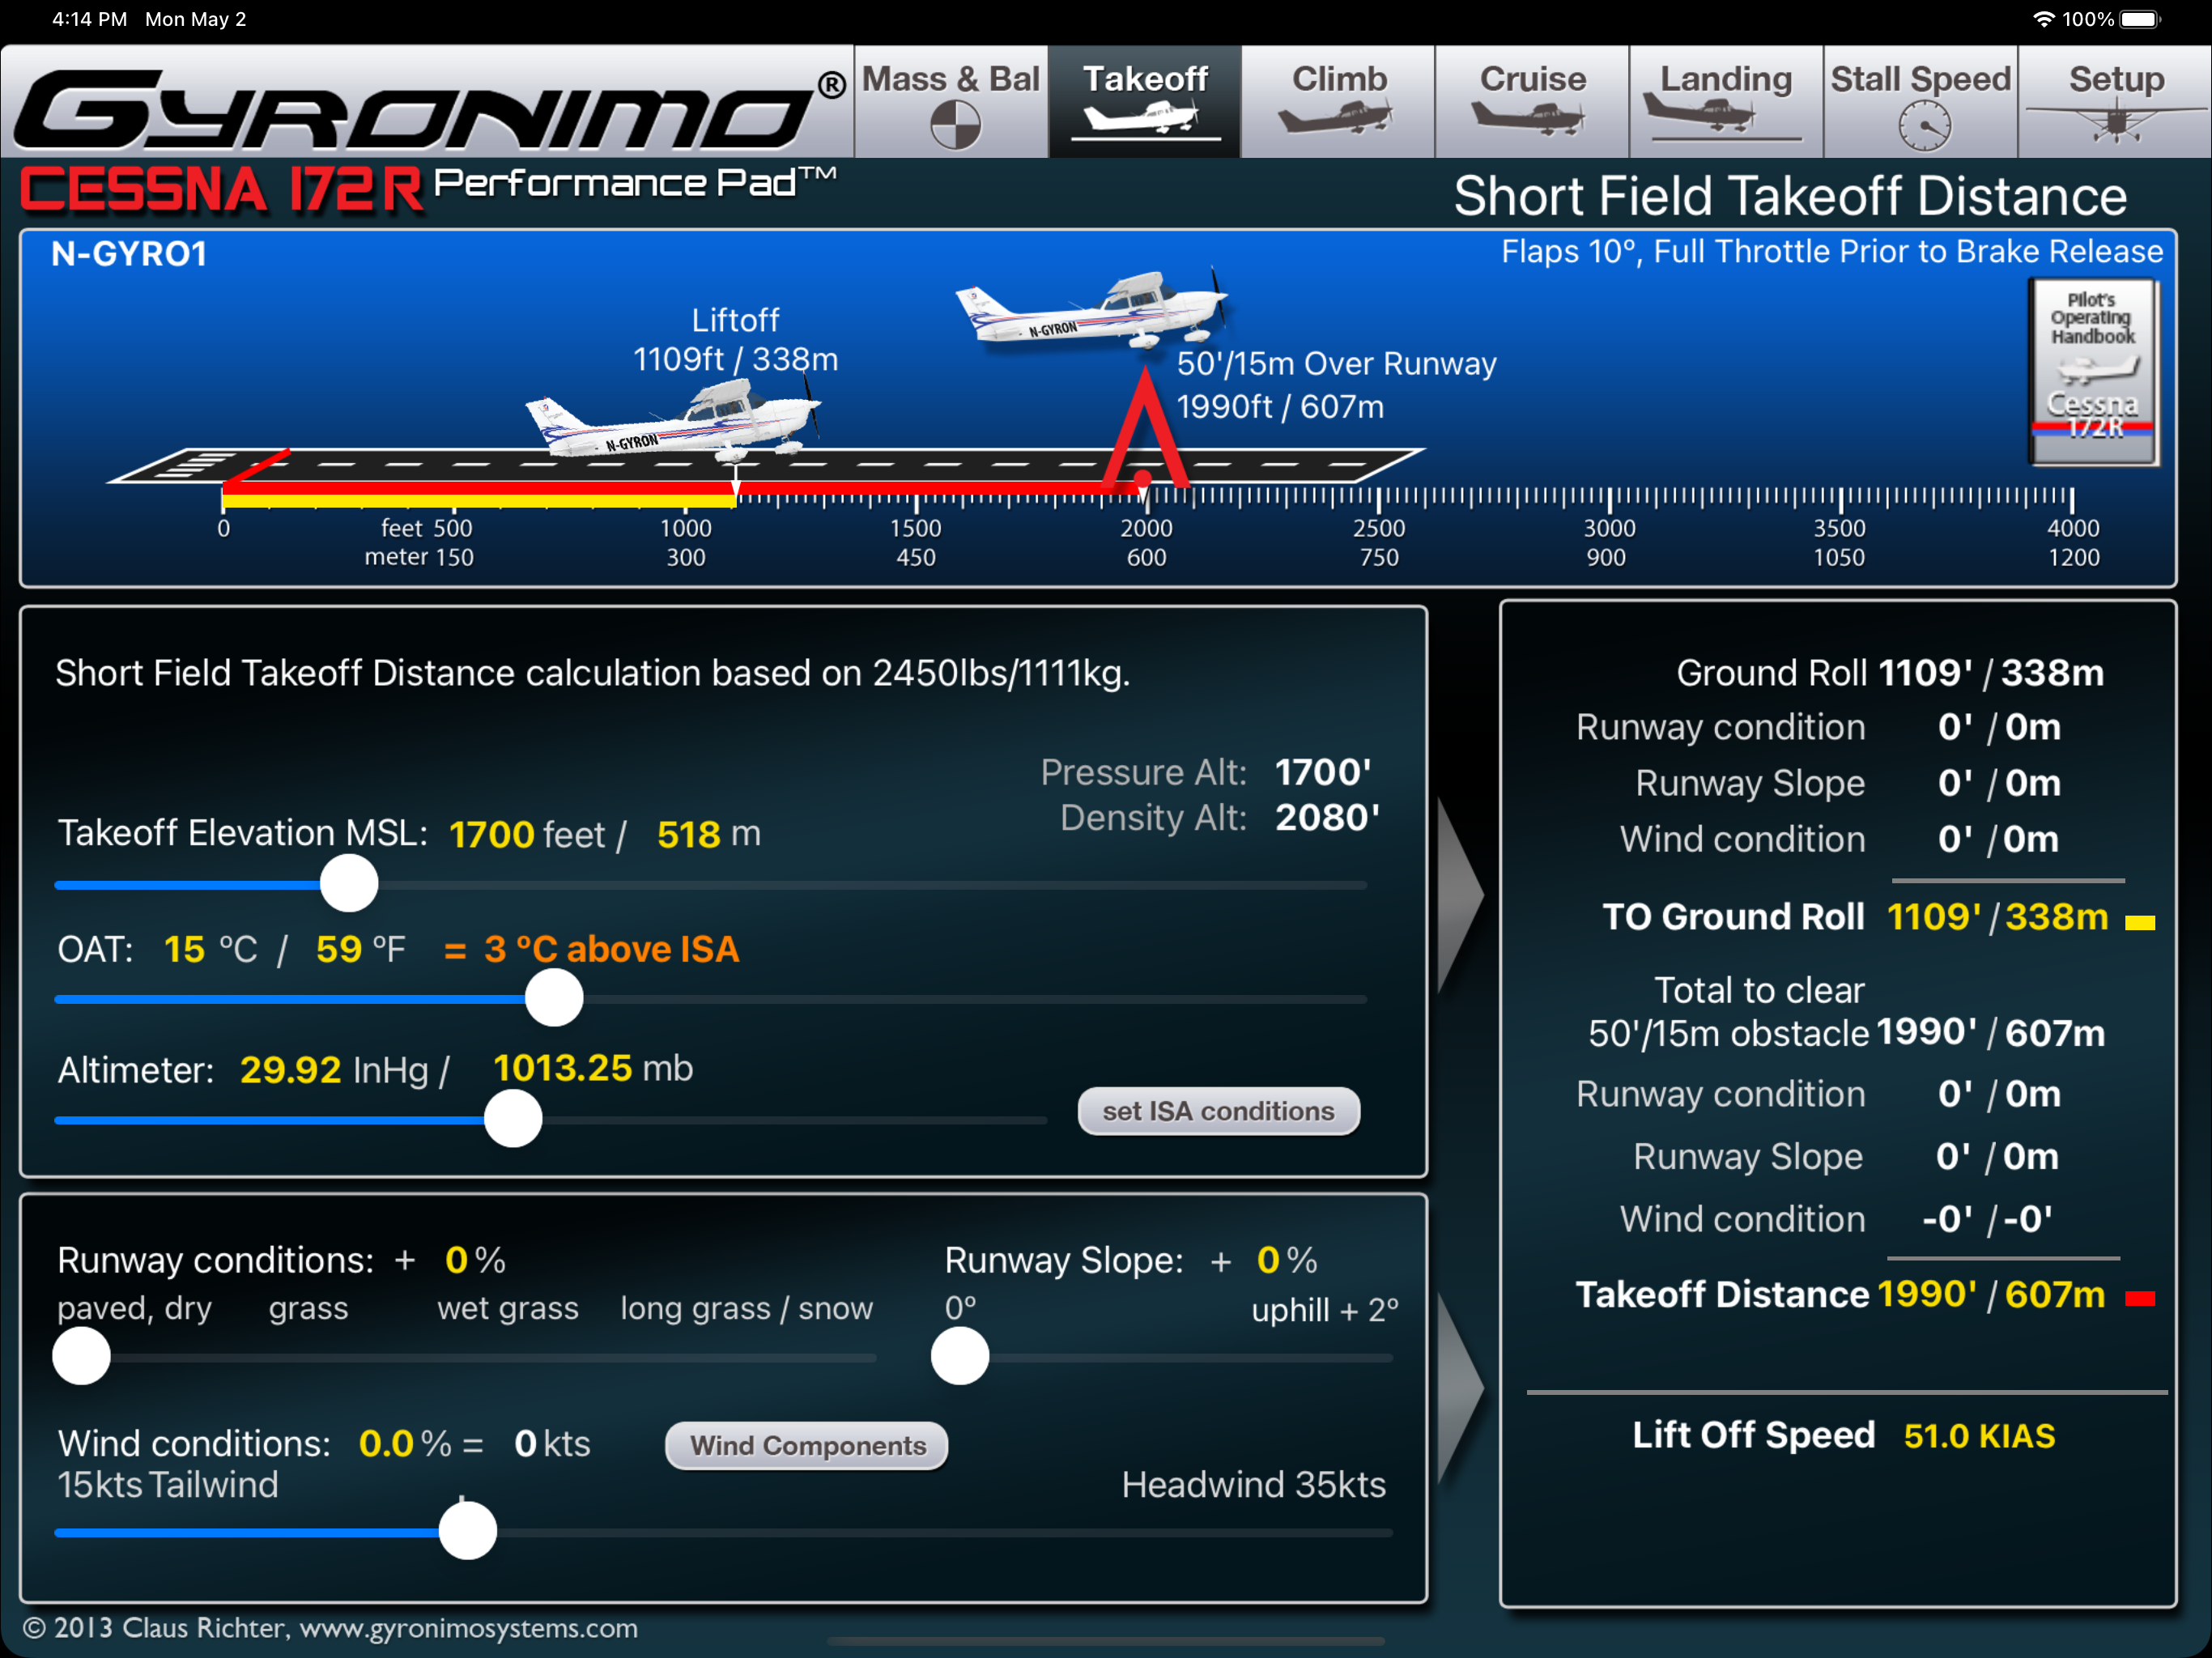The width and height of the screenshot is (2212, 1658).
Task: Adjust the Takeoff Elevation MSL slider handle
Action: pos(349,883)
